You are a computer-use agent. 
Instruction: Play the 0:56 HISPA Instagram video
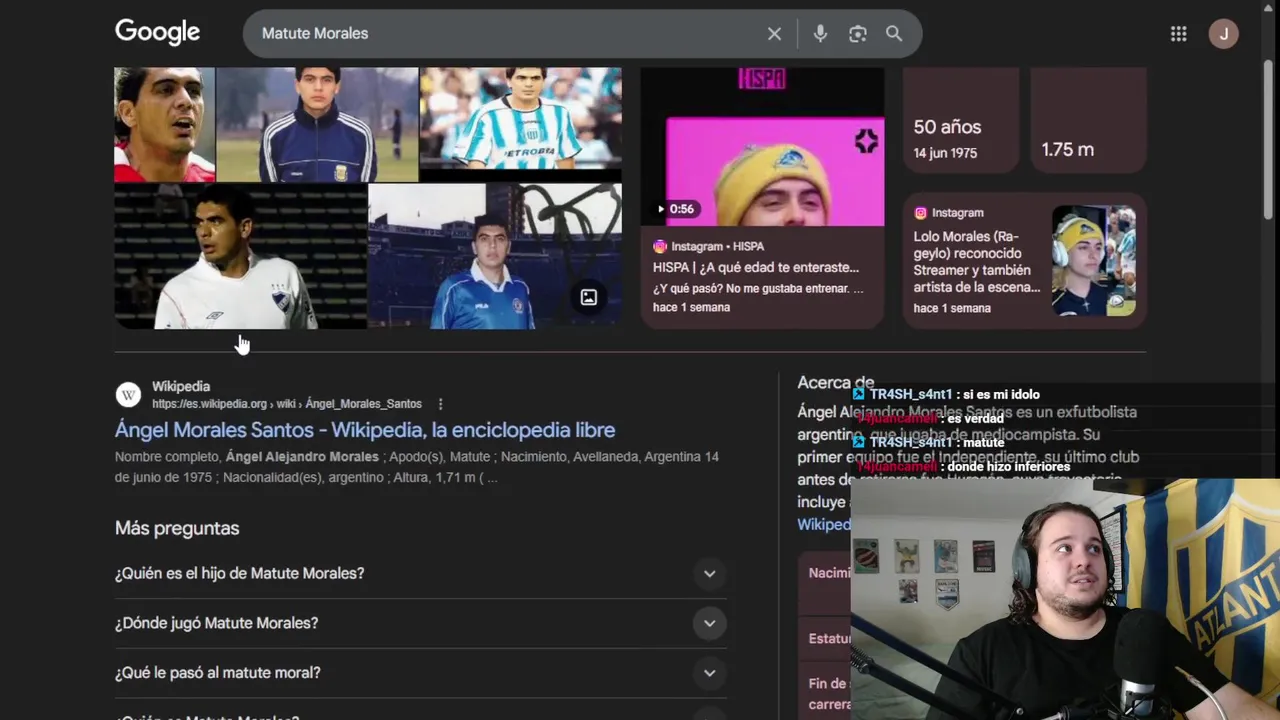762,147
